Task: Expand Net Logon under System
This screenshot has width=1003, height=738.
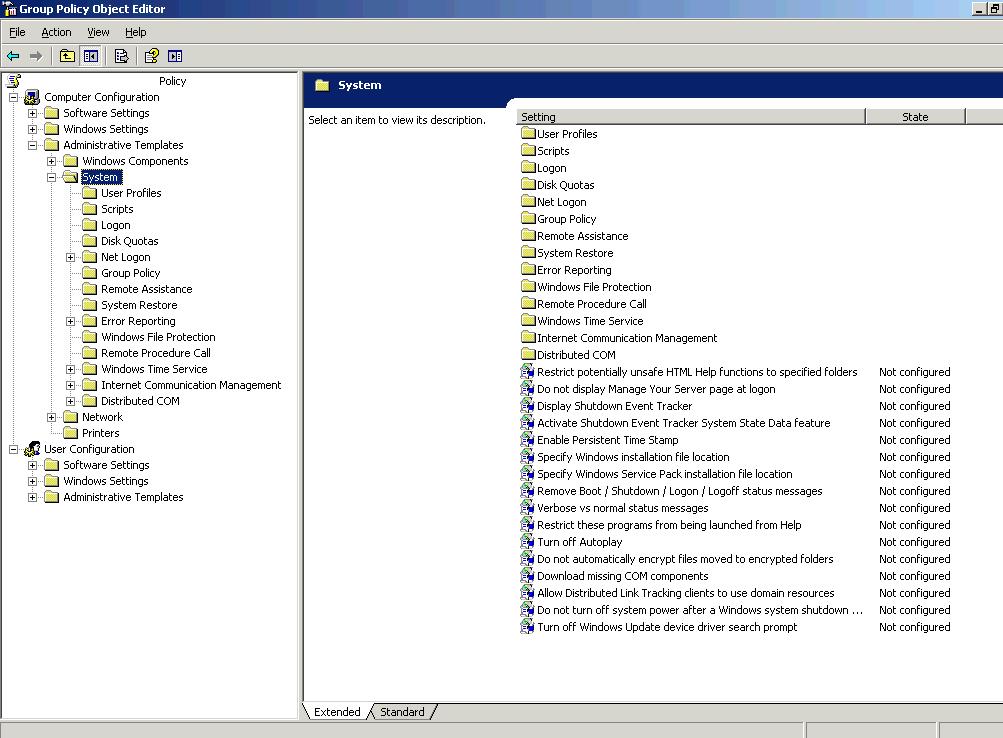Action: pyautogui.click(x=71, y=257)
